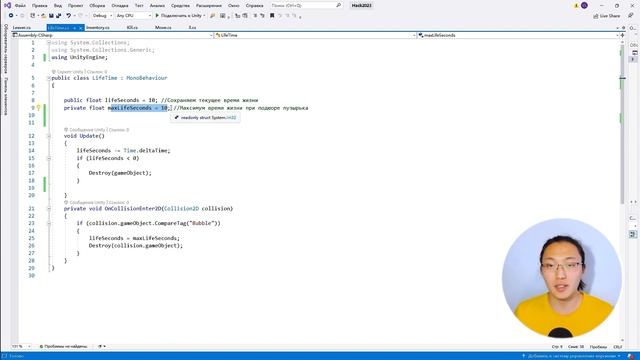Click the split editor icon at the navigation bar's end
Screen dimensions: 640x360
(x=622, y=36)
